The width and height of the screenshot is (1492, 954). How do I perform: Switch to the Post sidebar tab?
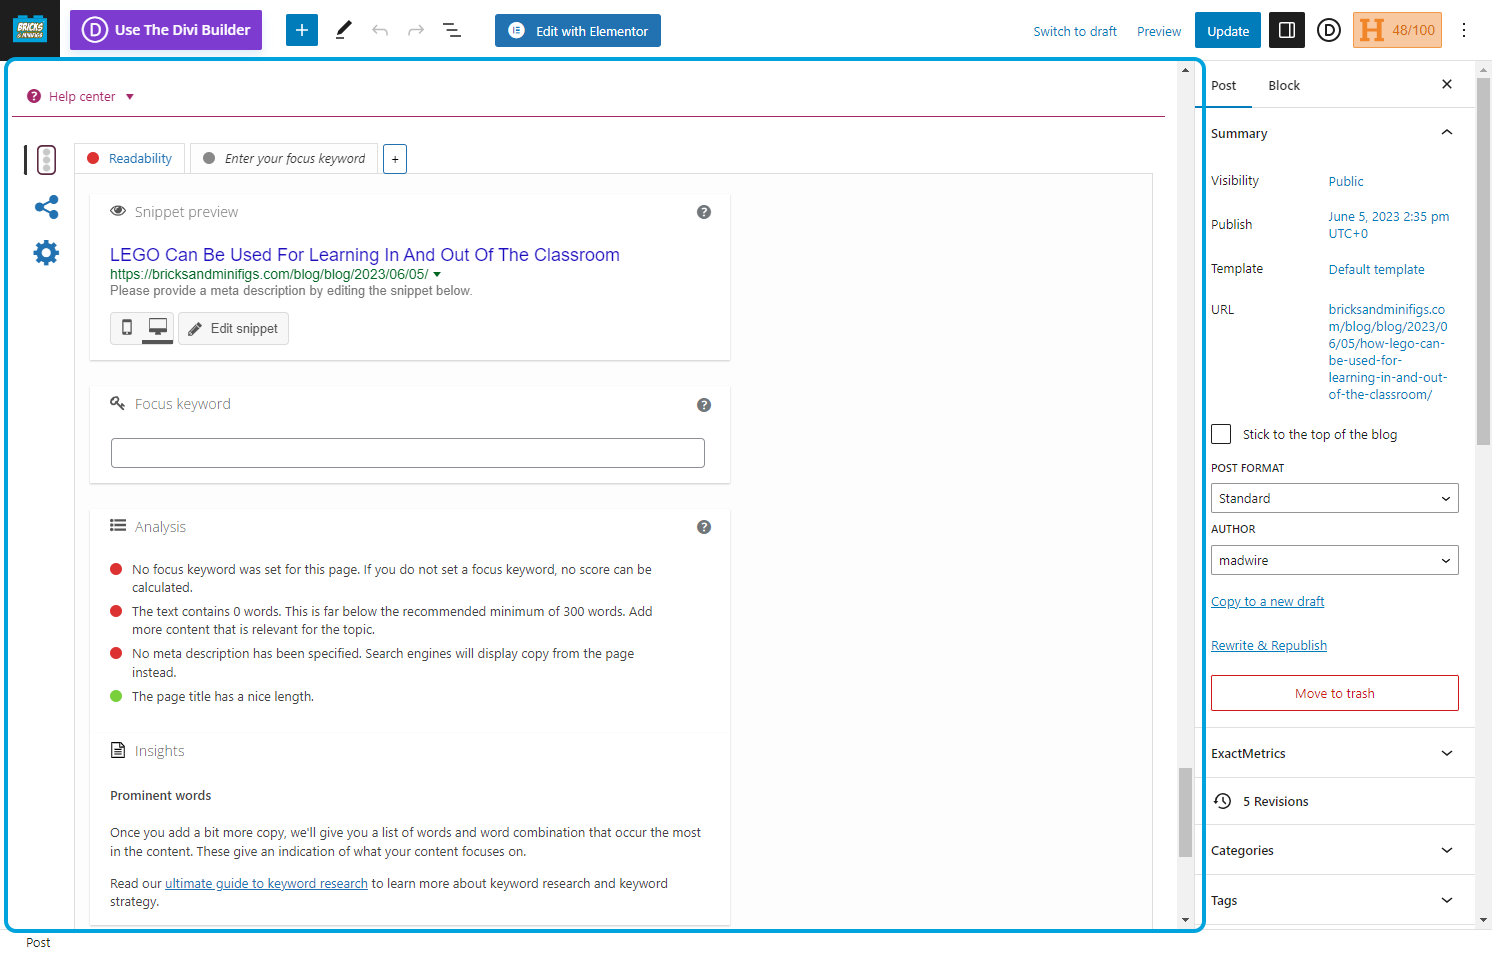[1224, 85]
